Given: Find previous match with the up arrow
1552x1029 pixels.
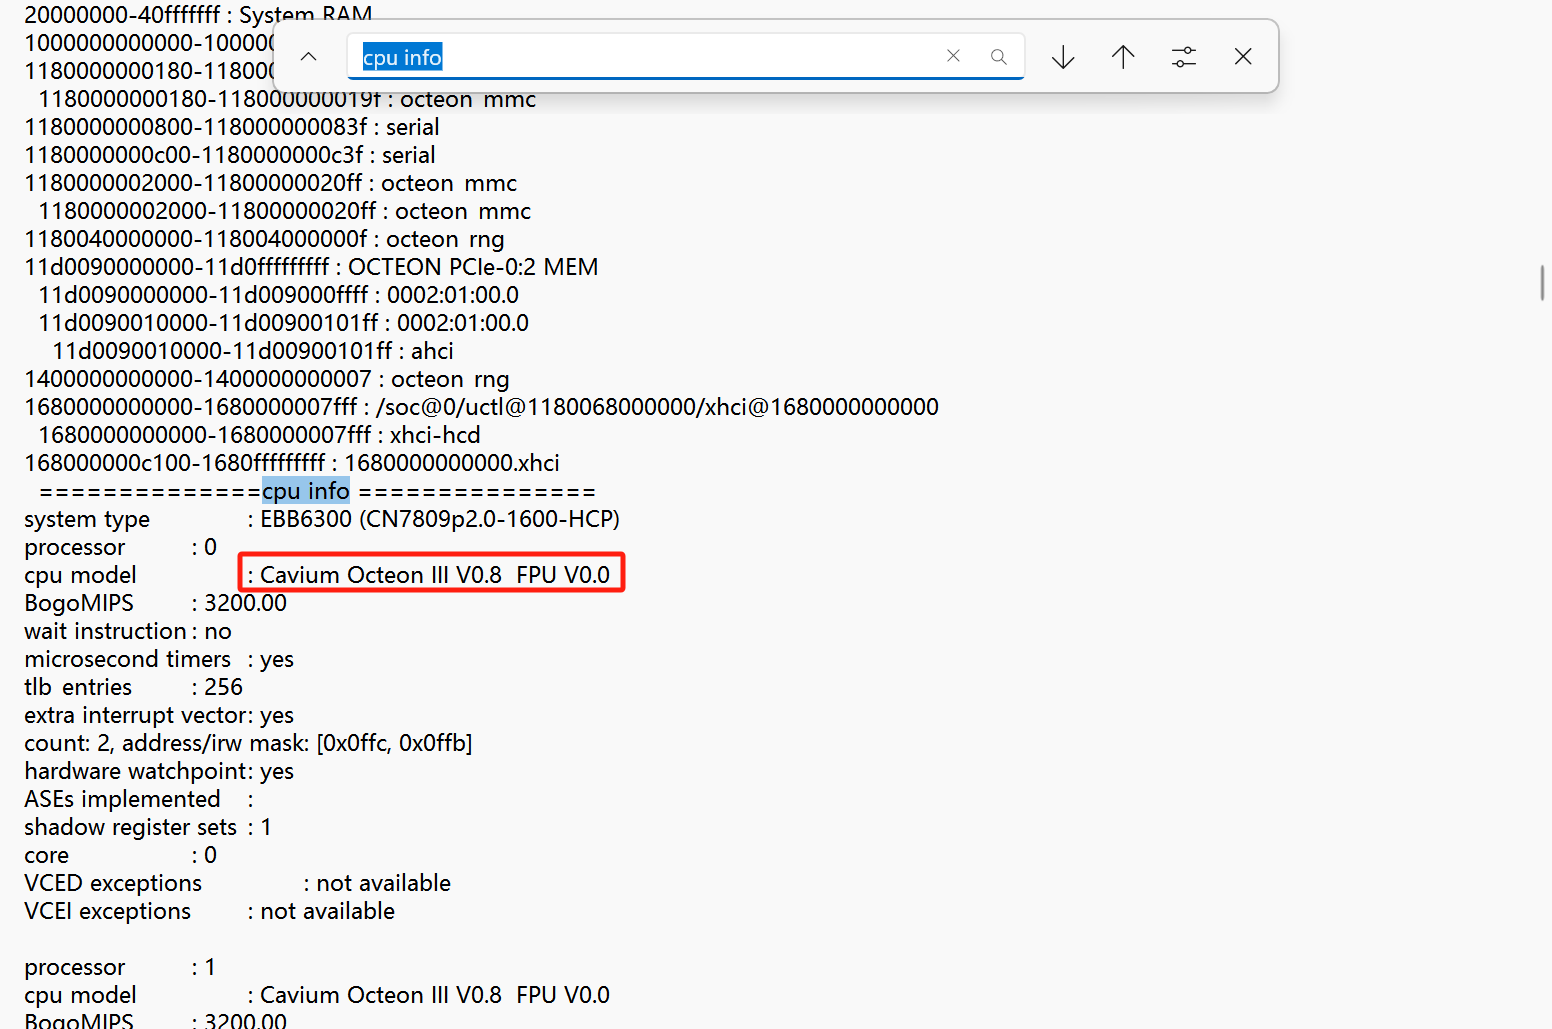Looking at the screenshot, I should [x=1123, y=57].
